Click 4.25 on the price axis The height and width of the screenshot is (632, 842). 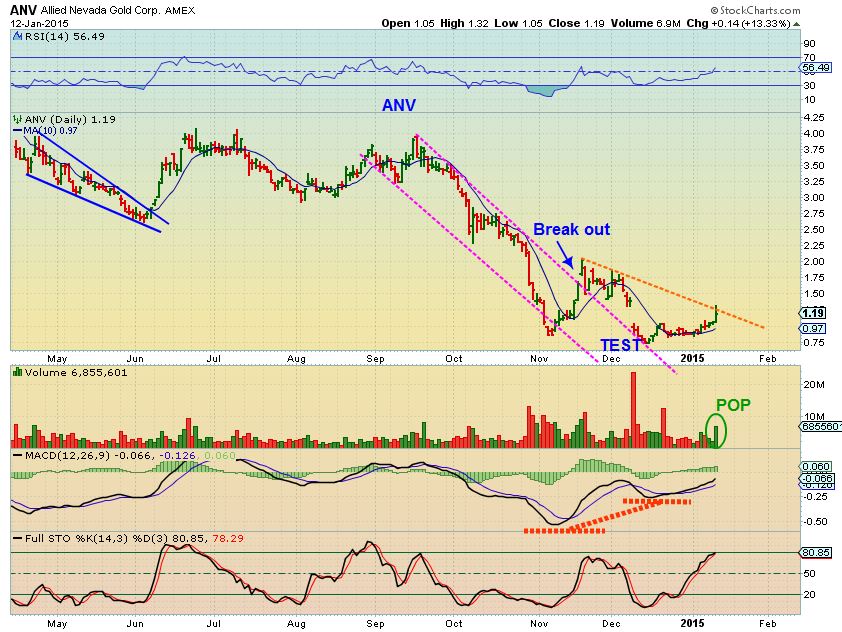[814, 118]
